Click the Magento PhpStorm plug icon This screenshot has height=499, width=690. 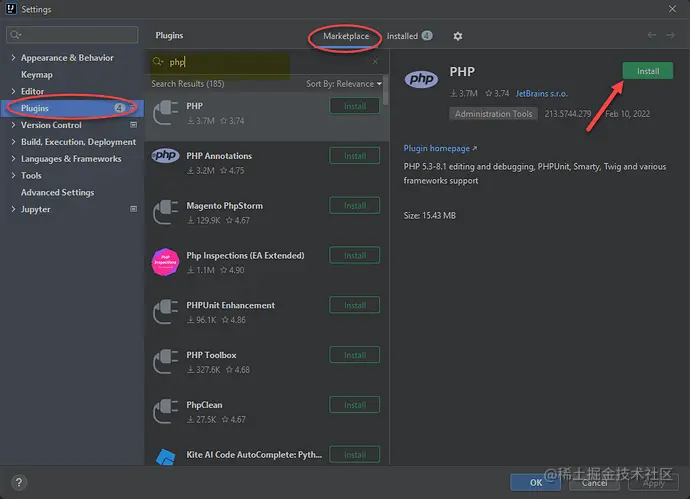[x=165, y=212]
